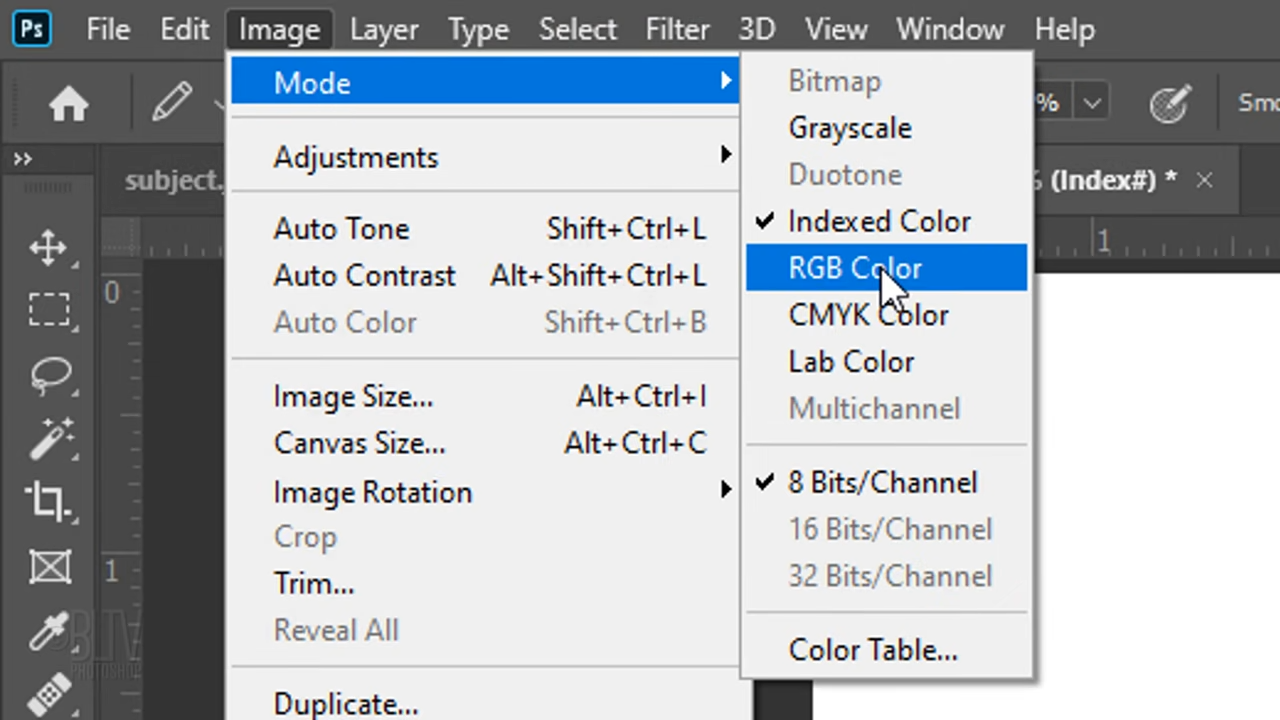The image size is (1280, 720).
Task: Open the zoom percentage dropdown
Action: 1092,102
